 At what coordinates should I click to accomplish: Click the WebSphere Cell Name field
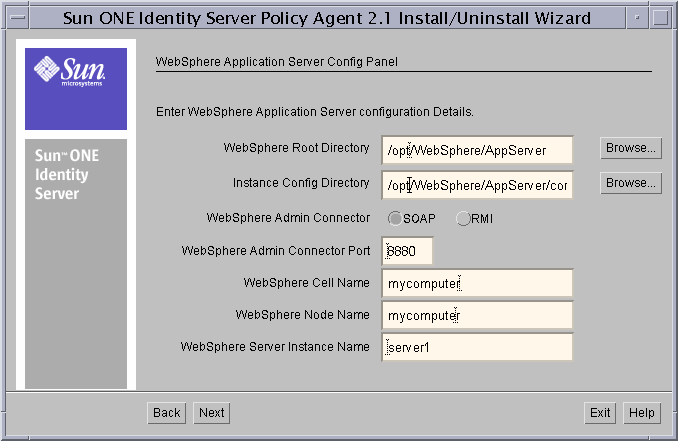click(477, 283)
